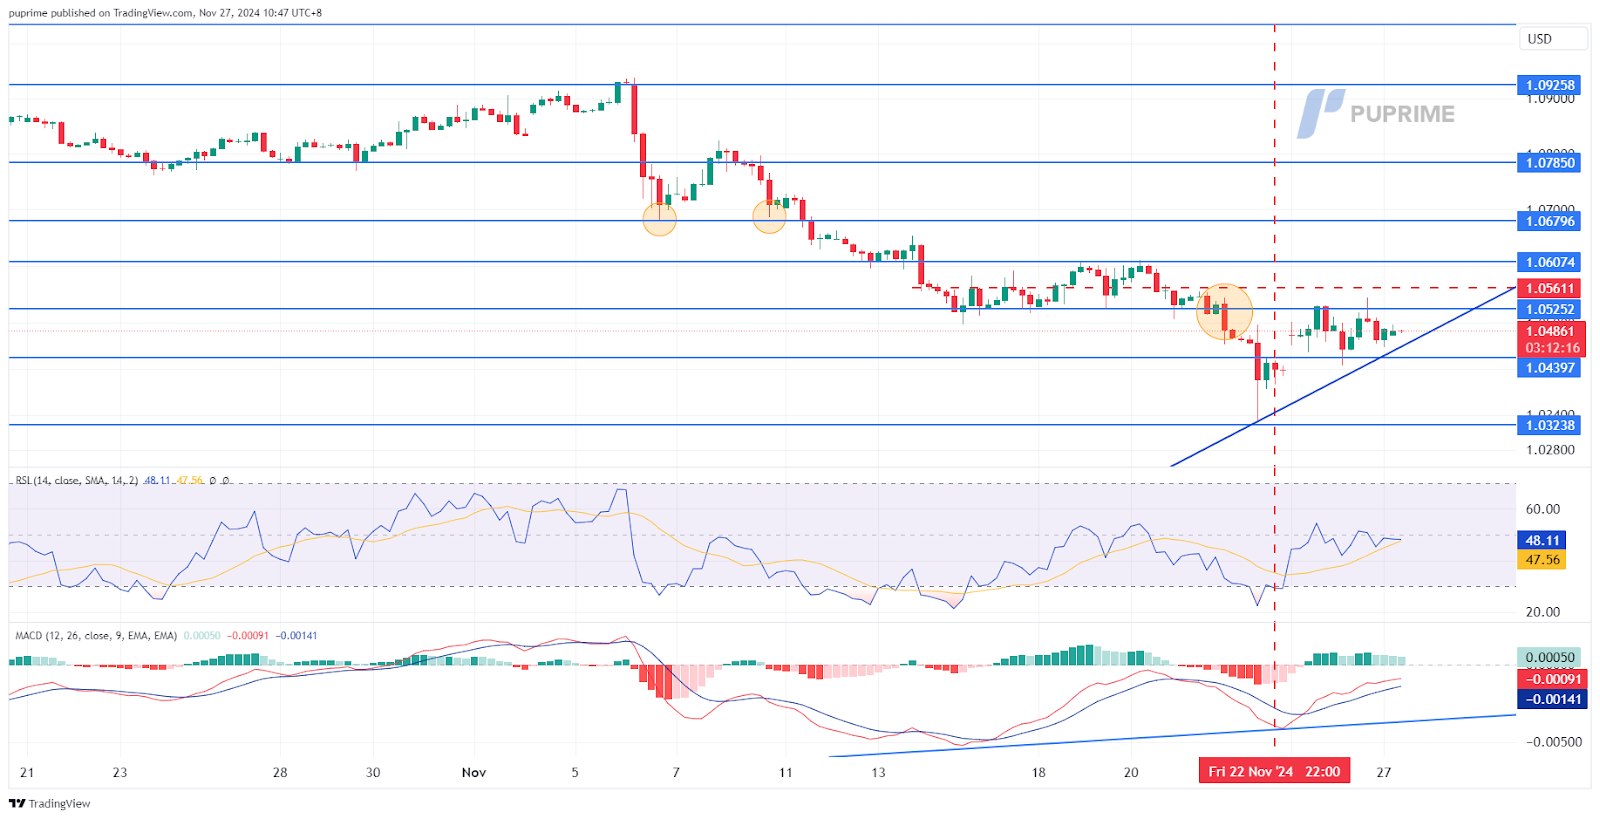Click date 18 on the time axis
This screenshot has height=819, width=1600.
point(1039,772)
